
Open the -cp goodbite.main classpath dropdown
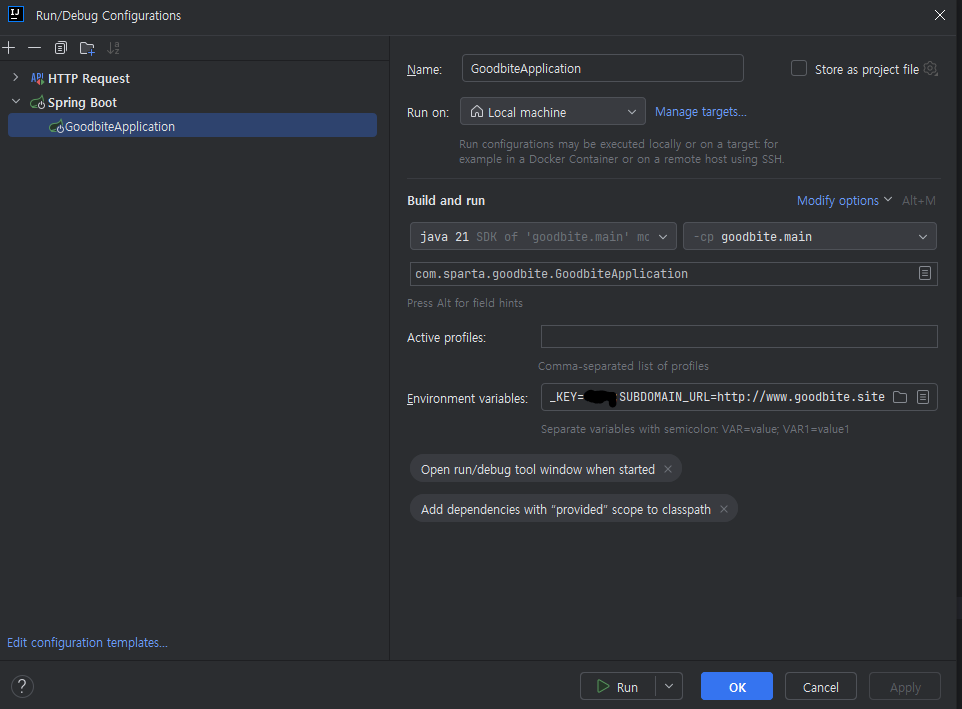point(809,236)
